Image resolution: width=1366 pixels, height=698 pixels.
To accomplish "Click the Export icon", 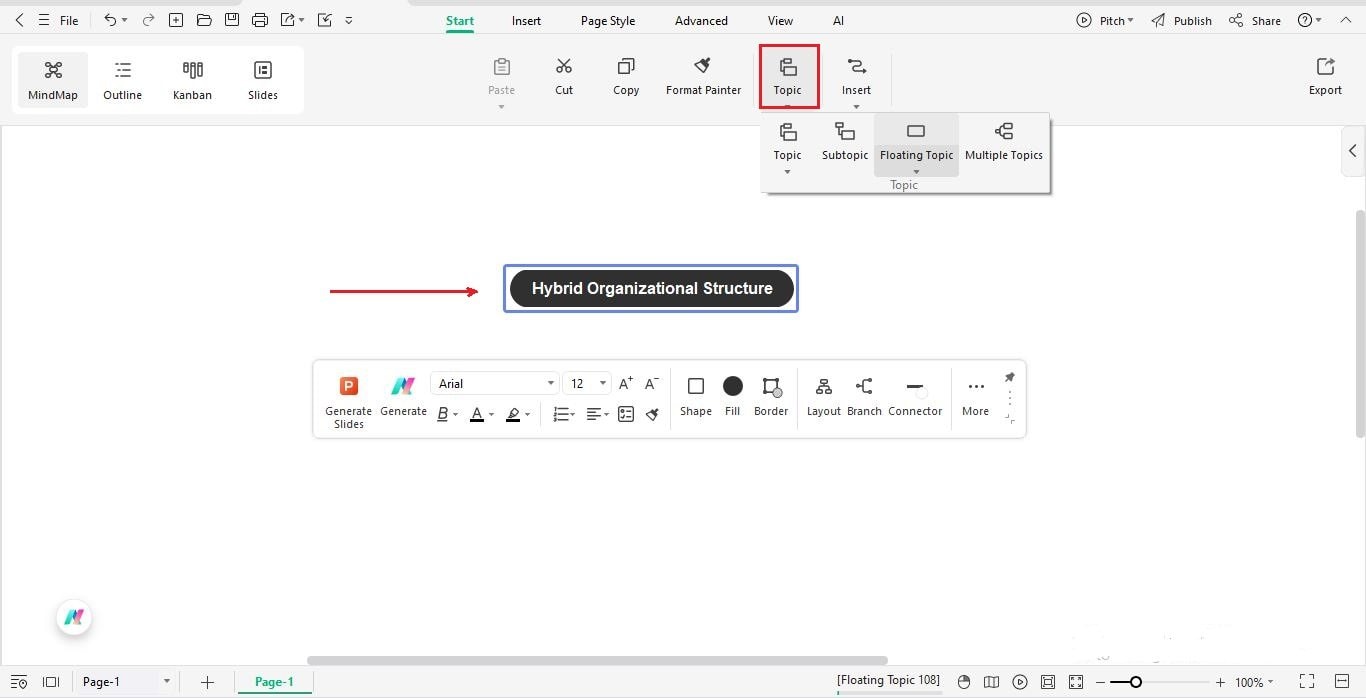I will coord(1324,75).
